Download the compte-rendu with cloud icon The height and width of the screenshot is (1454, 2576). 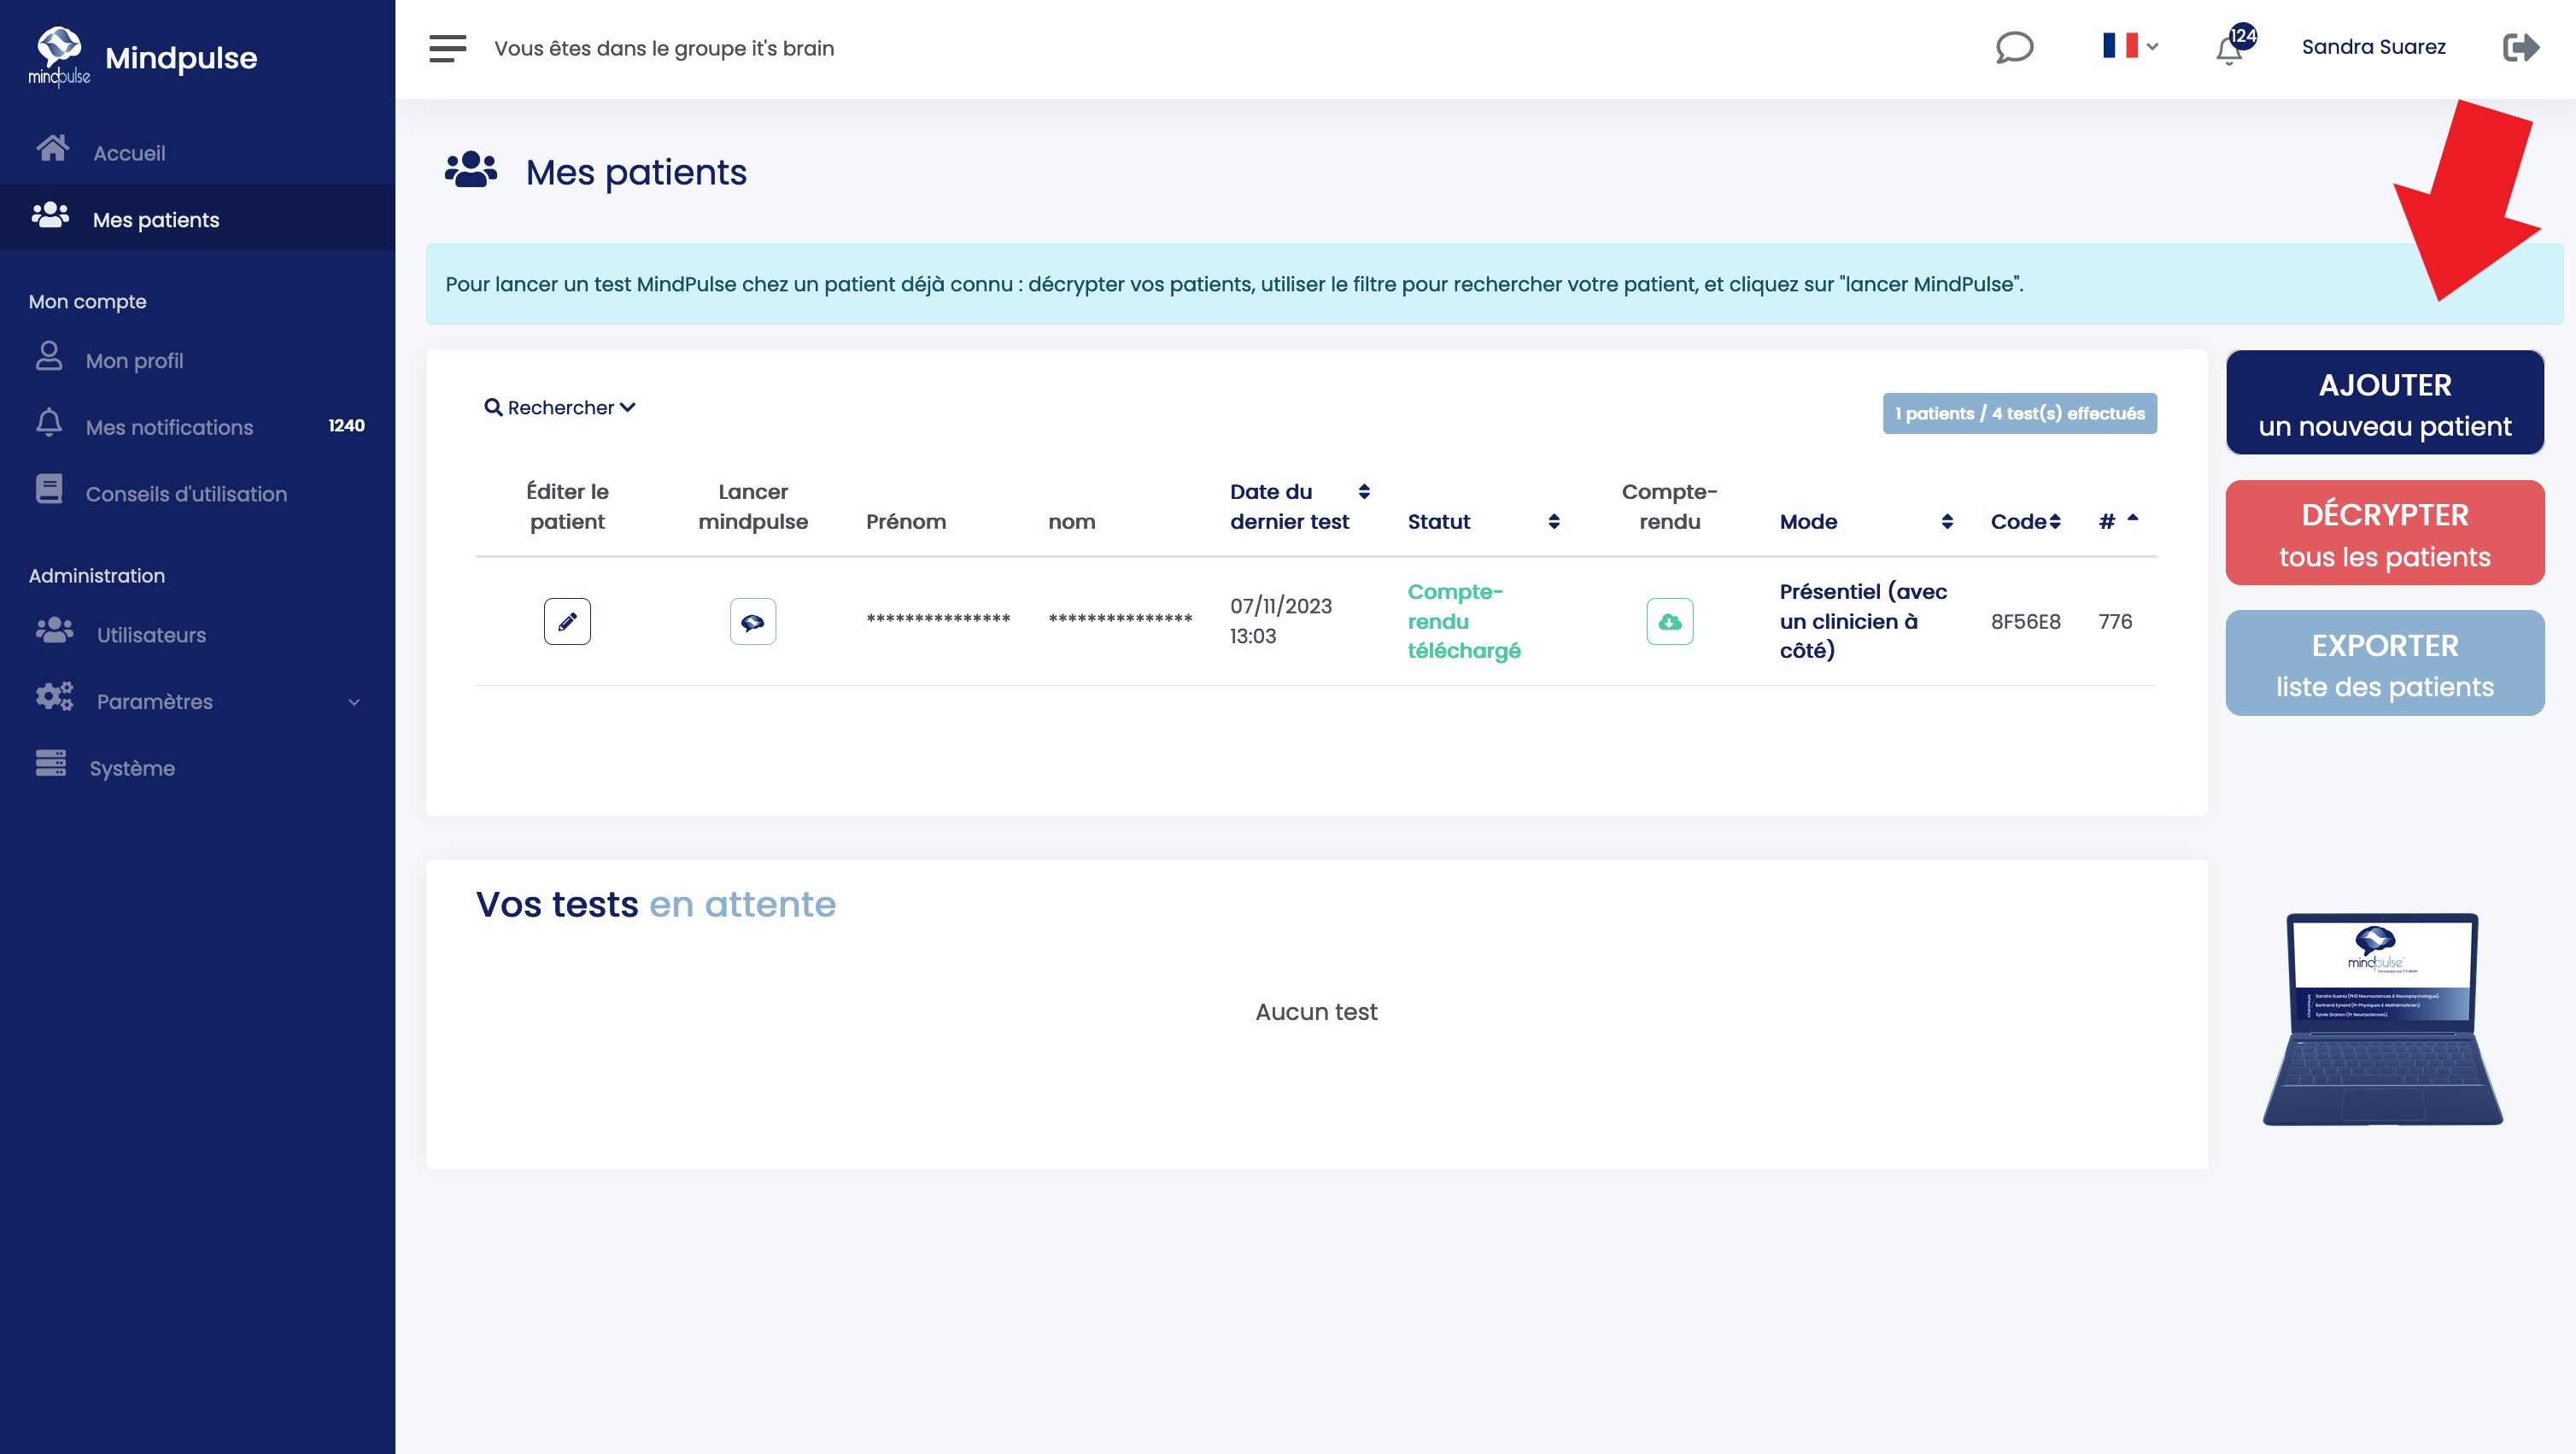coord(1669,621)
